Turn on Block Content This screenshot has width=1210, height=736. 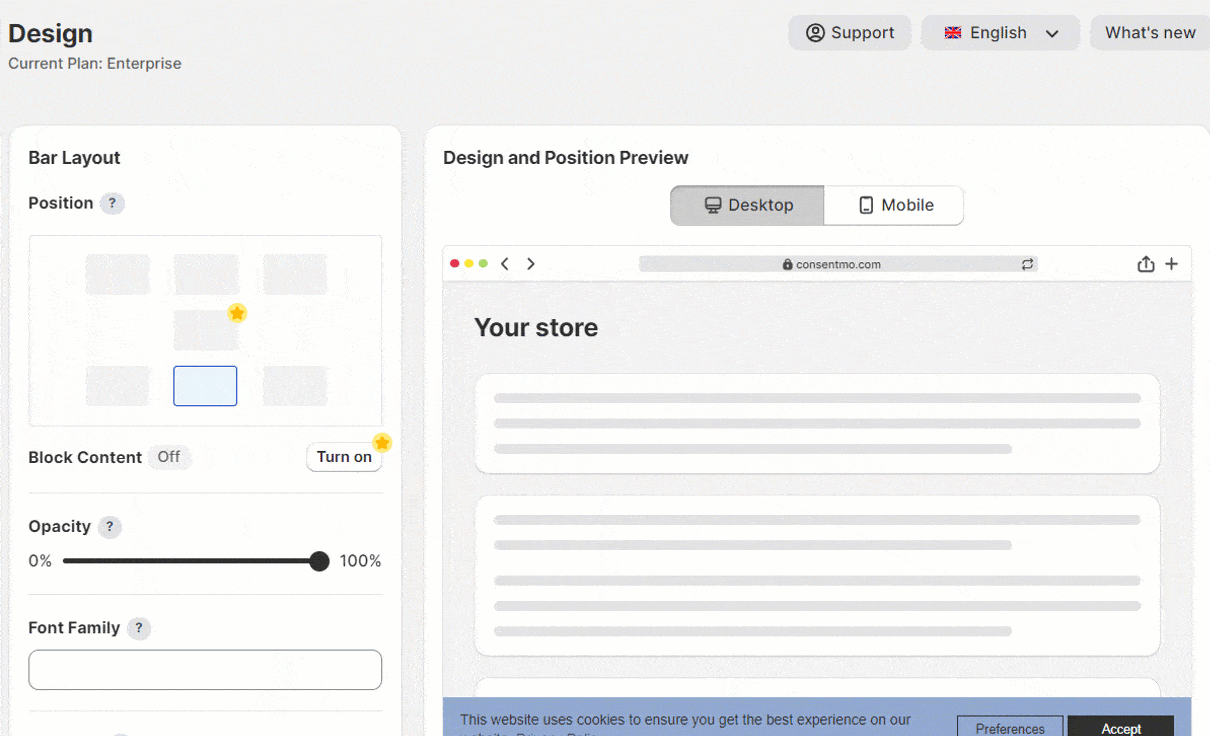point(344,457)
